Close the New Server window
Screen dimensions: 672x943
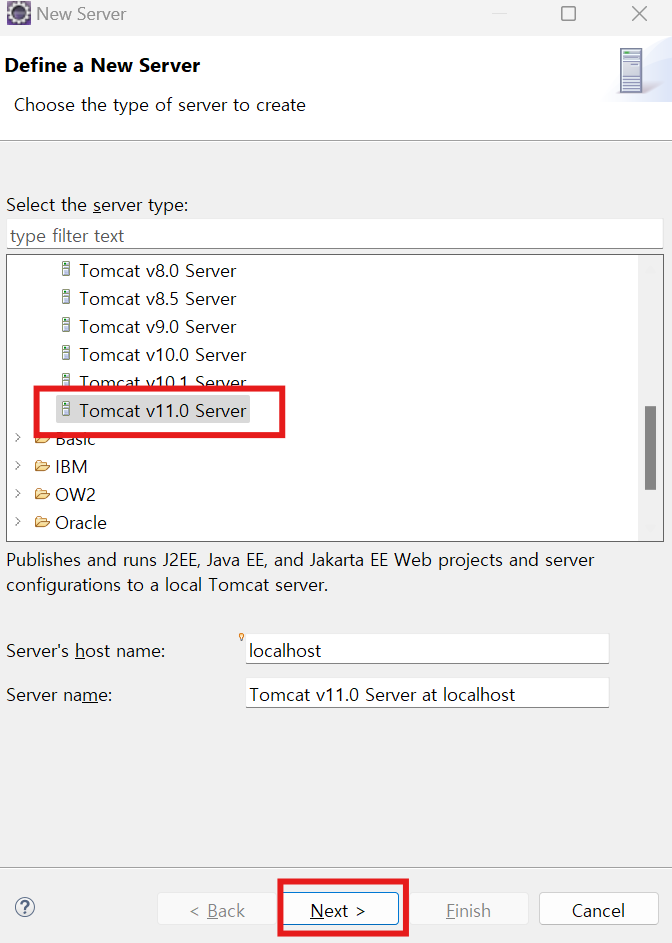[x=640, y=13]
